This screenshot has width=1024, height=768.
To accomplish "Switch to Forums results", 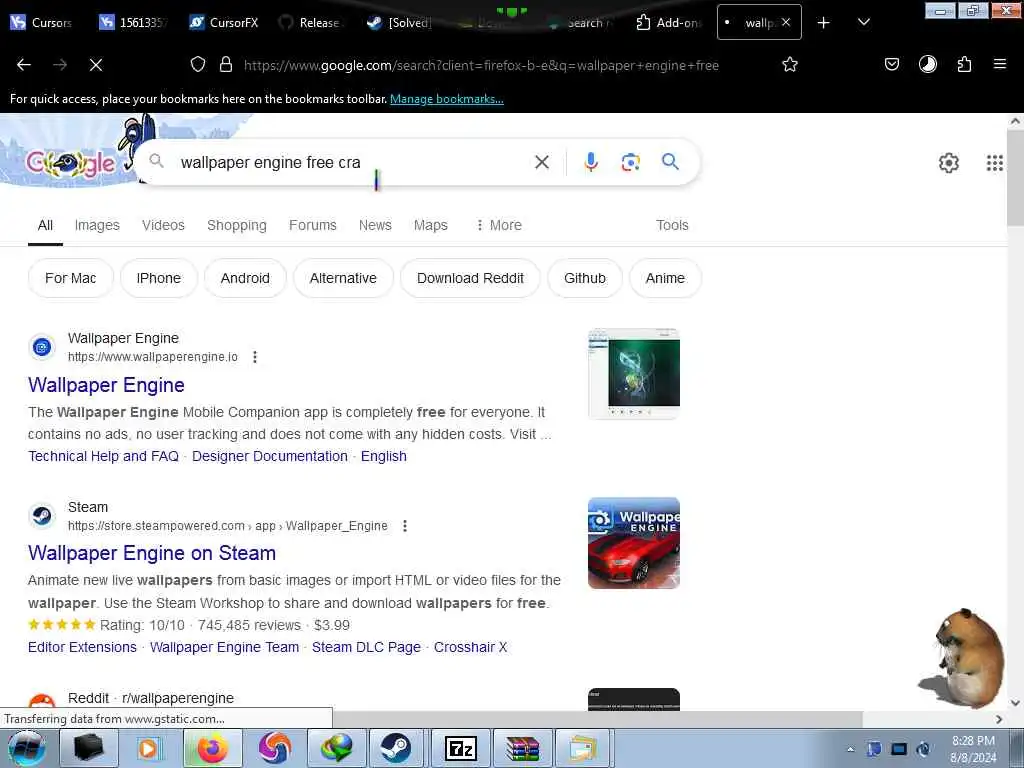I will pyautogui.click(x=313, y=225).
